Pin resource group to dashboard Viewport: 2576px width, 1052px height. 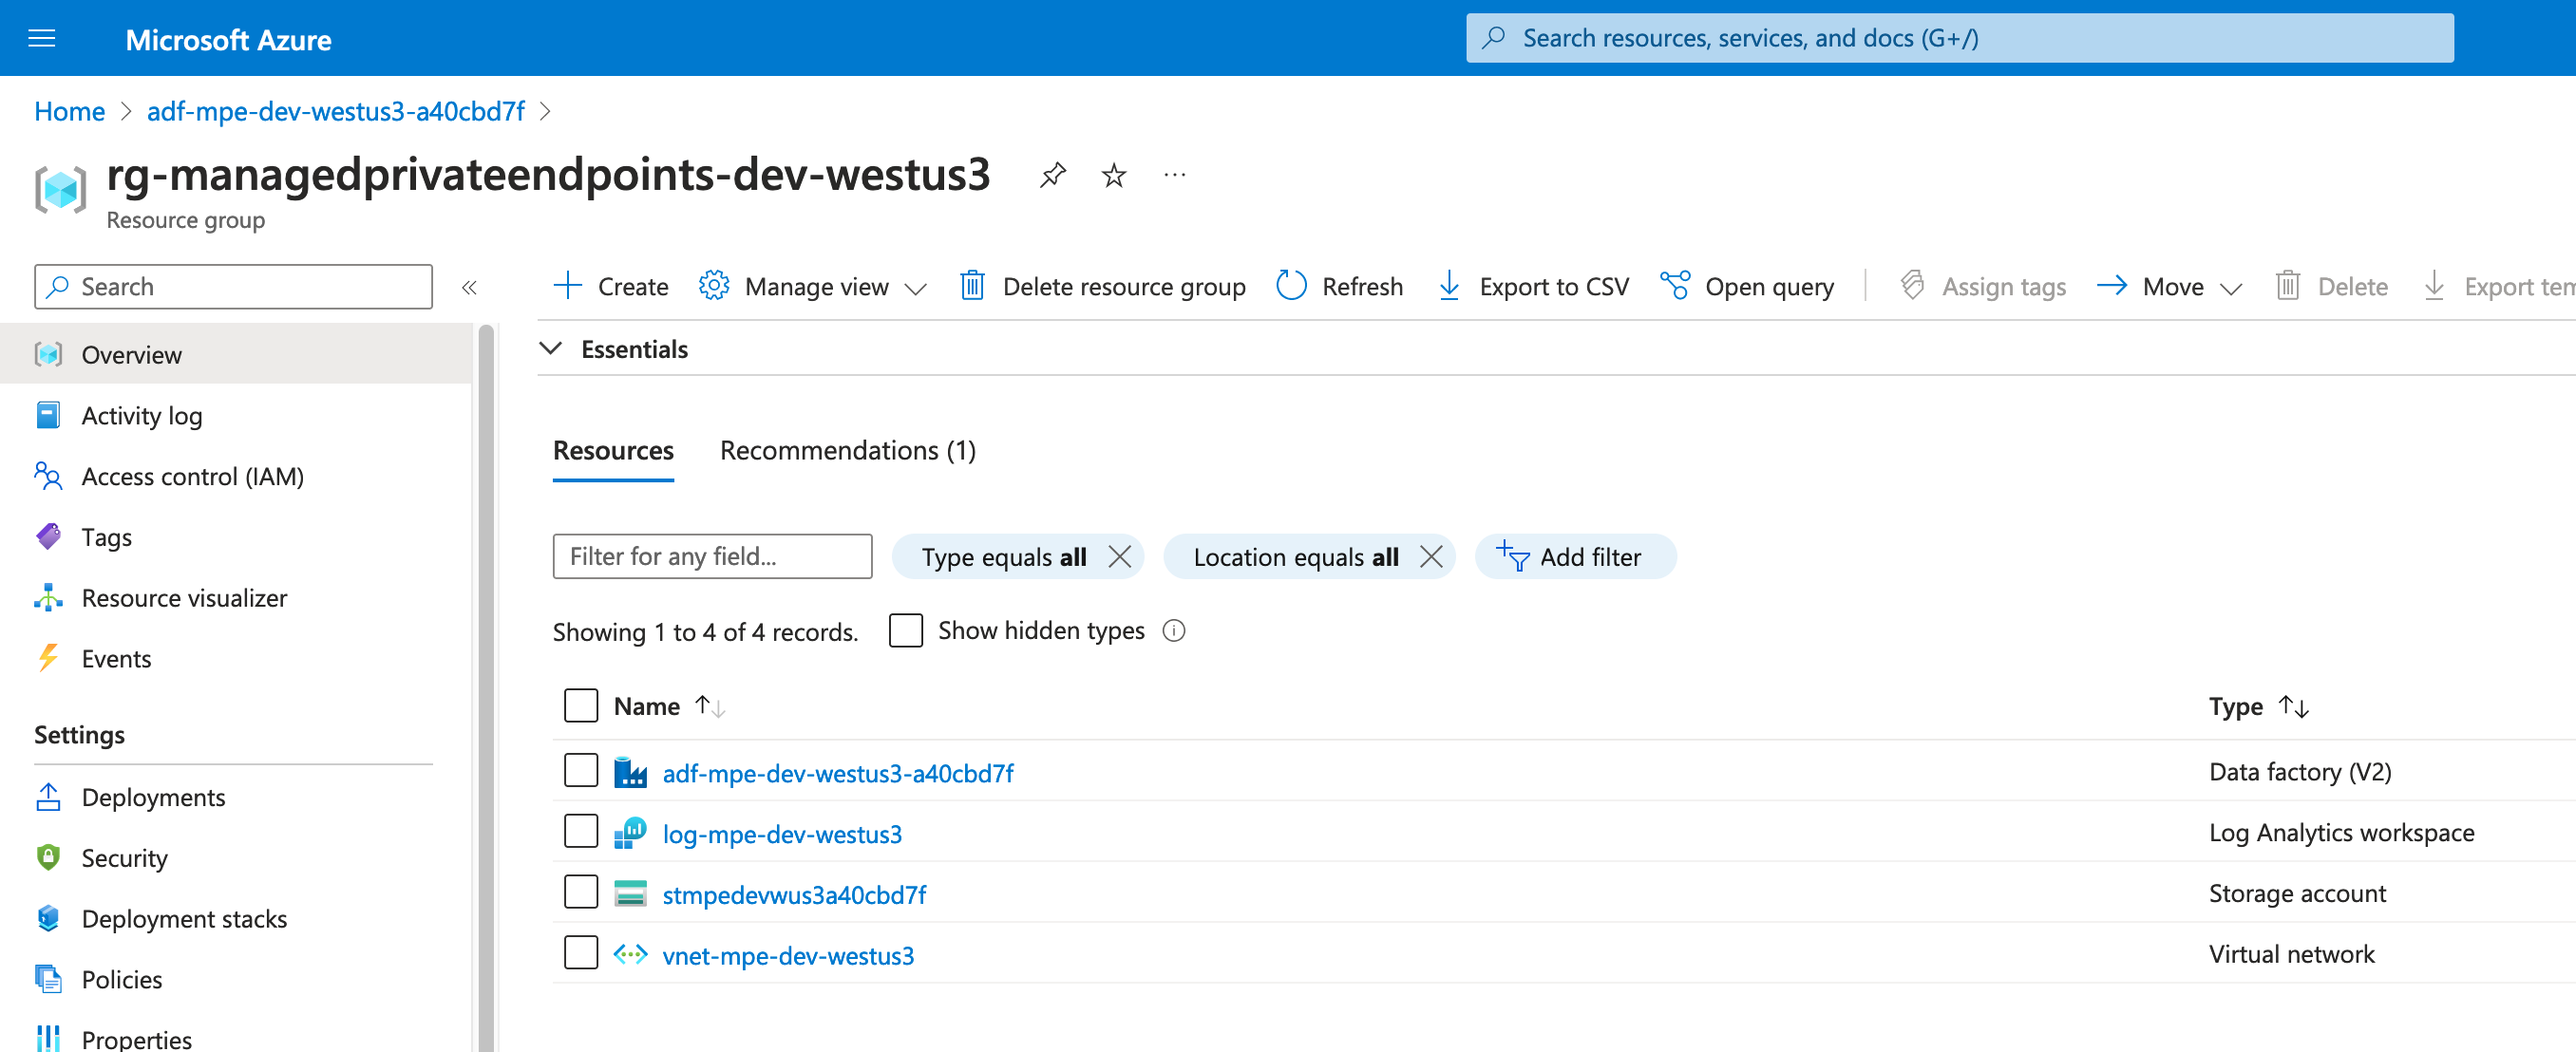pos(1052,176)
